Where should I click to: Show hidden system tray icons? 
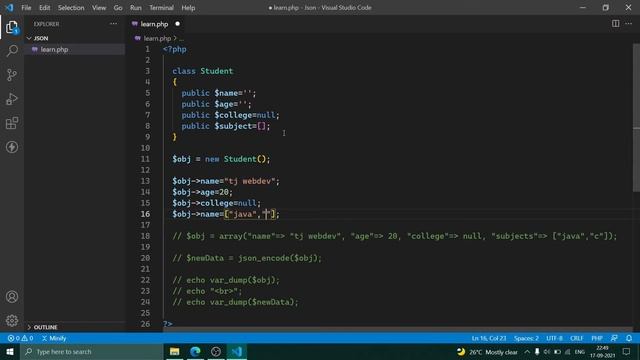527,352
